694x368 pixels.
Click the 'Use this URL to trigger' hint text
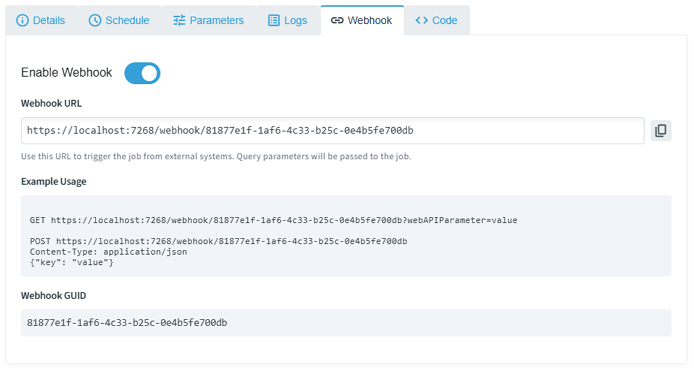tap(216, 156)
